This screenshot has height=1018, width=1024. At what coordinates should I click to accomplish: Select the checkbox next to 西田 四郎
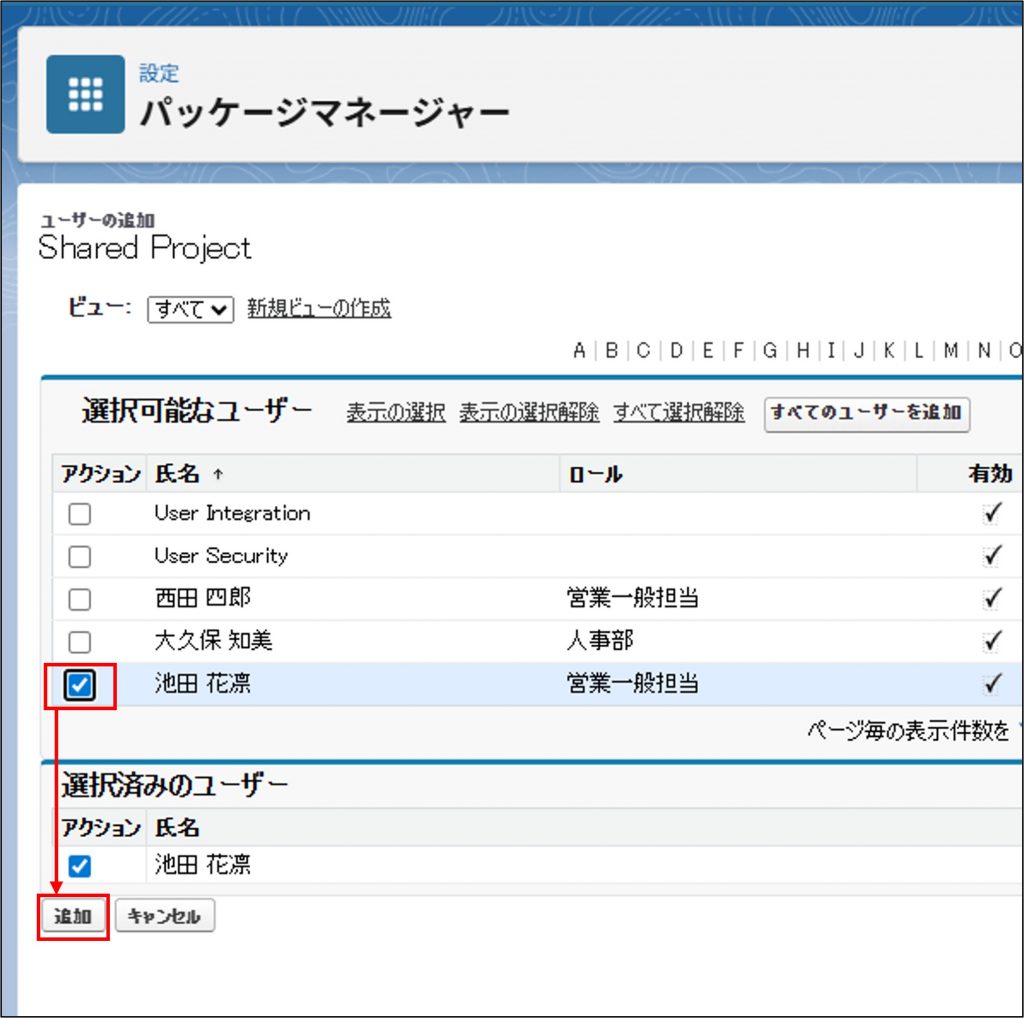tap(79, 600)
